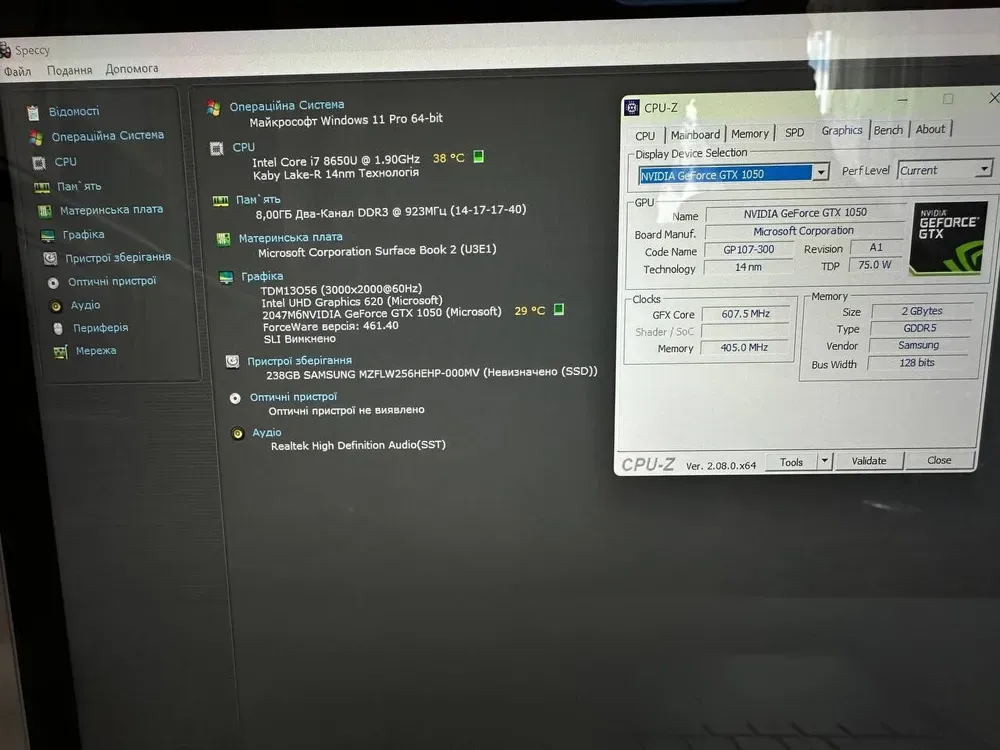Click the Пам'ять RAM icon in sidebar
Image resolution: width=1000 pixels, height=750 pixels.
(x=42, y=187)
